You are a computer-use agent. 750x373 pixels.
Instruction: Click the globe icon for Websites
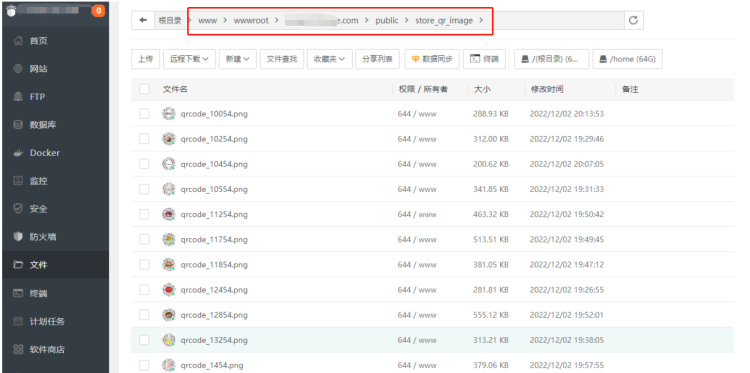18,69
